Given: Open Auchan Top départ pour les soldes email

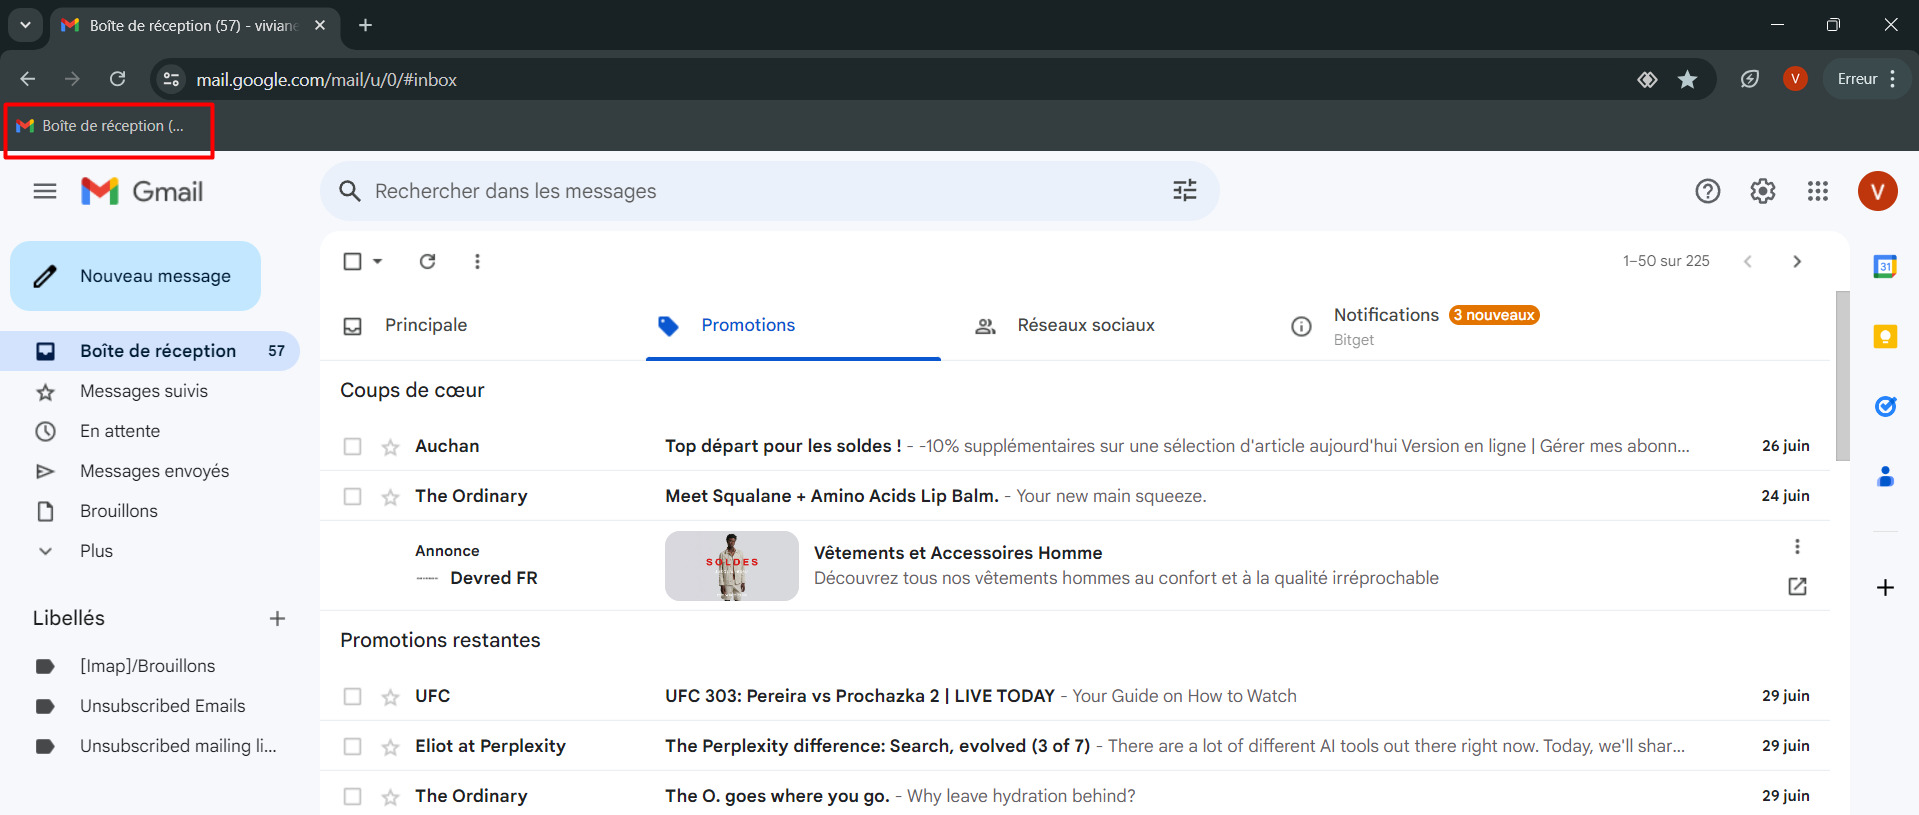Looking at the screenshot, I should pyautogui.click(x=1075, y=446).
